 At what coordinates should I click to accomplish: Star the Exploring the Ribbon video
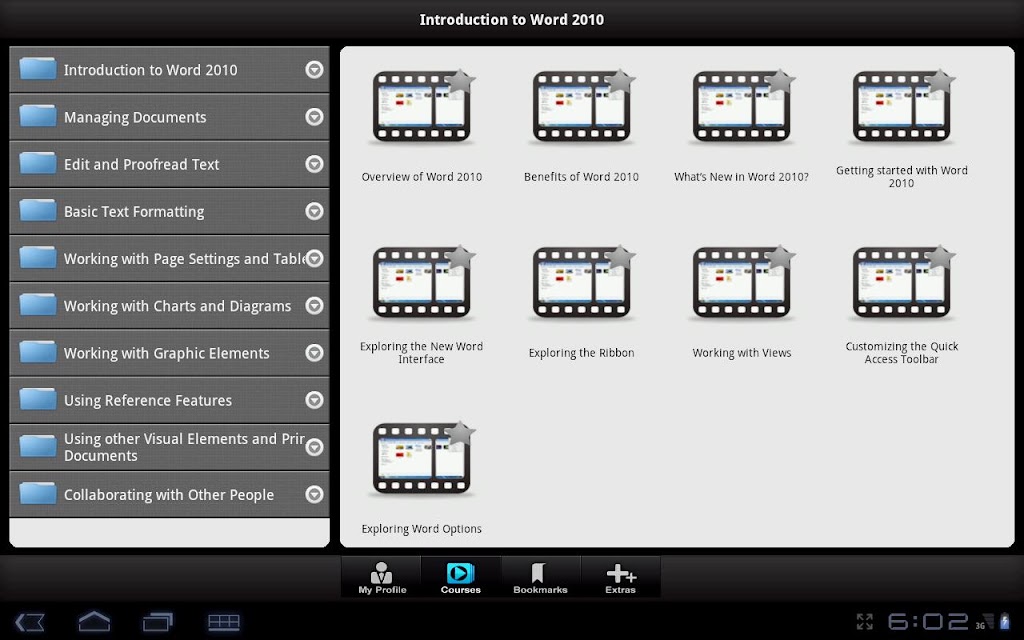[x=620, y=257]
